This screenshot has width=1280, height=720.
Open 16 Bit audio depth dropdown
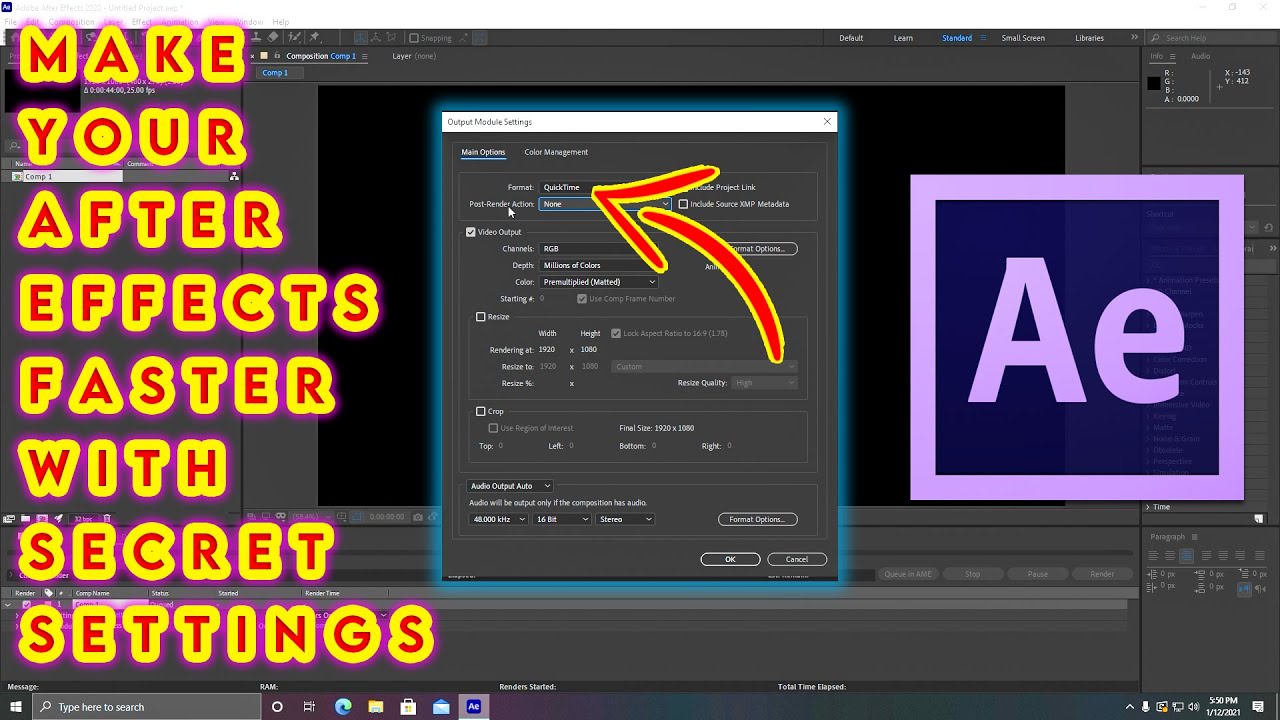click(562, 519)
